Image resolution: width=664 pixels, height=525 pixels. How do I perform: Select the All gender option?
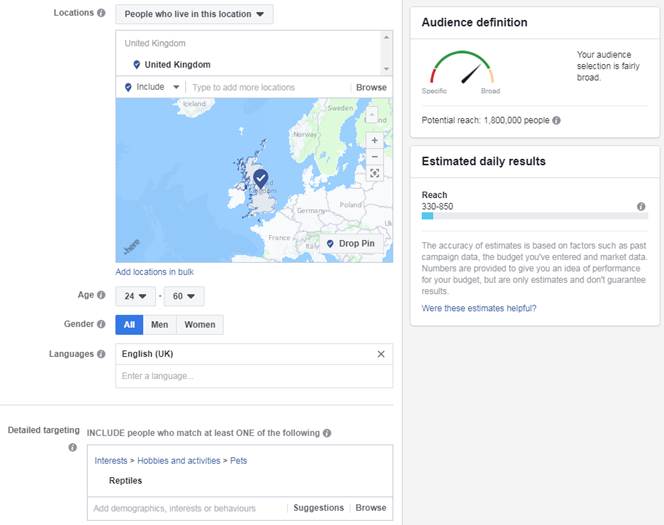(129, 325)
